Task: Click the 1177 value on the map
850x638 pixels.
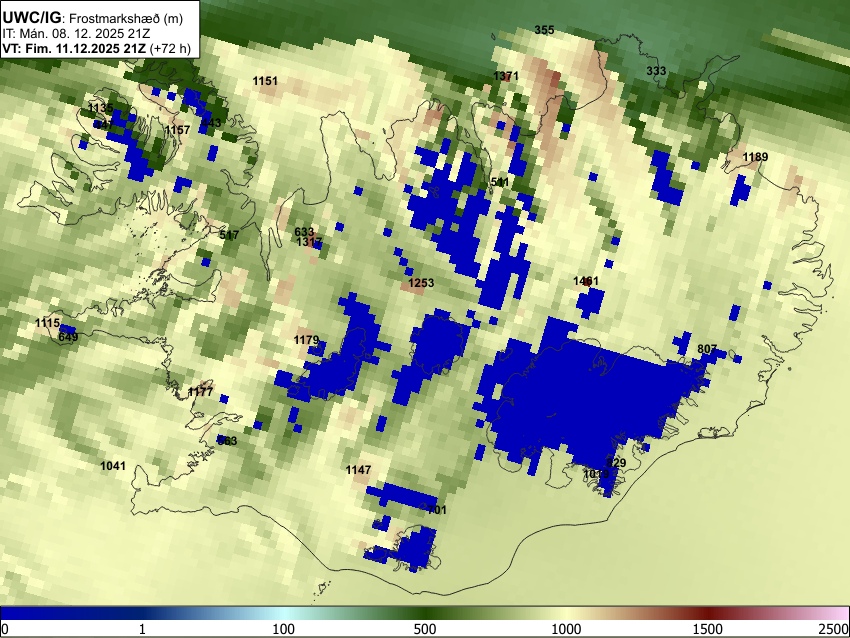Action: point(201,391)
